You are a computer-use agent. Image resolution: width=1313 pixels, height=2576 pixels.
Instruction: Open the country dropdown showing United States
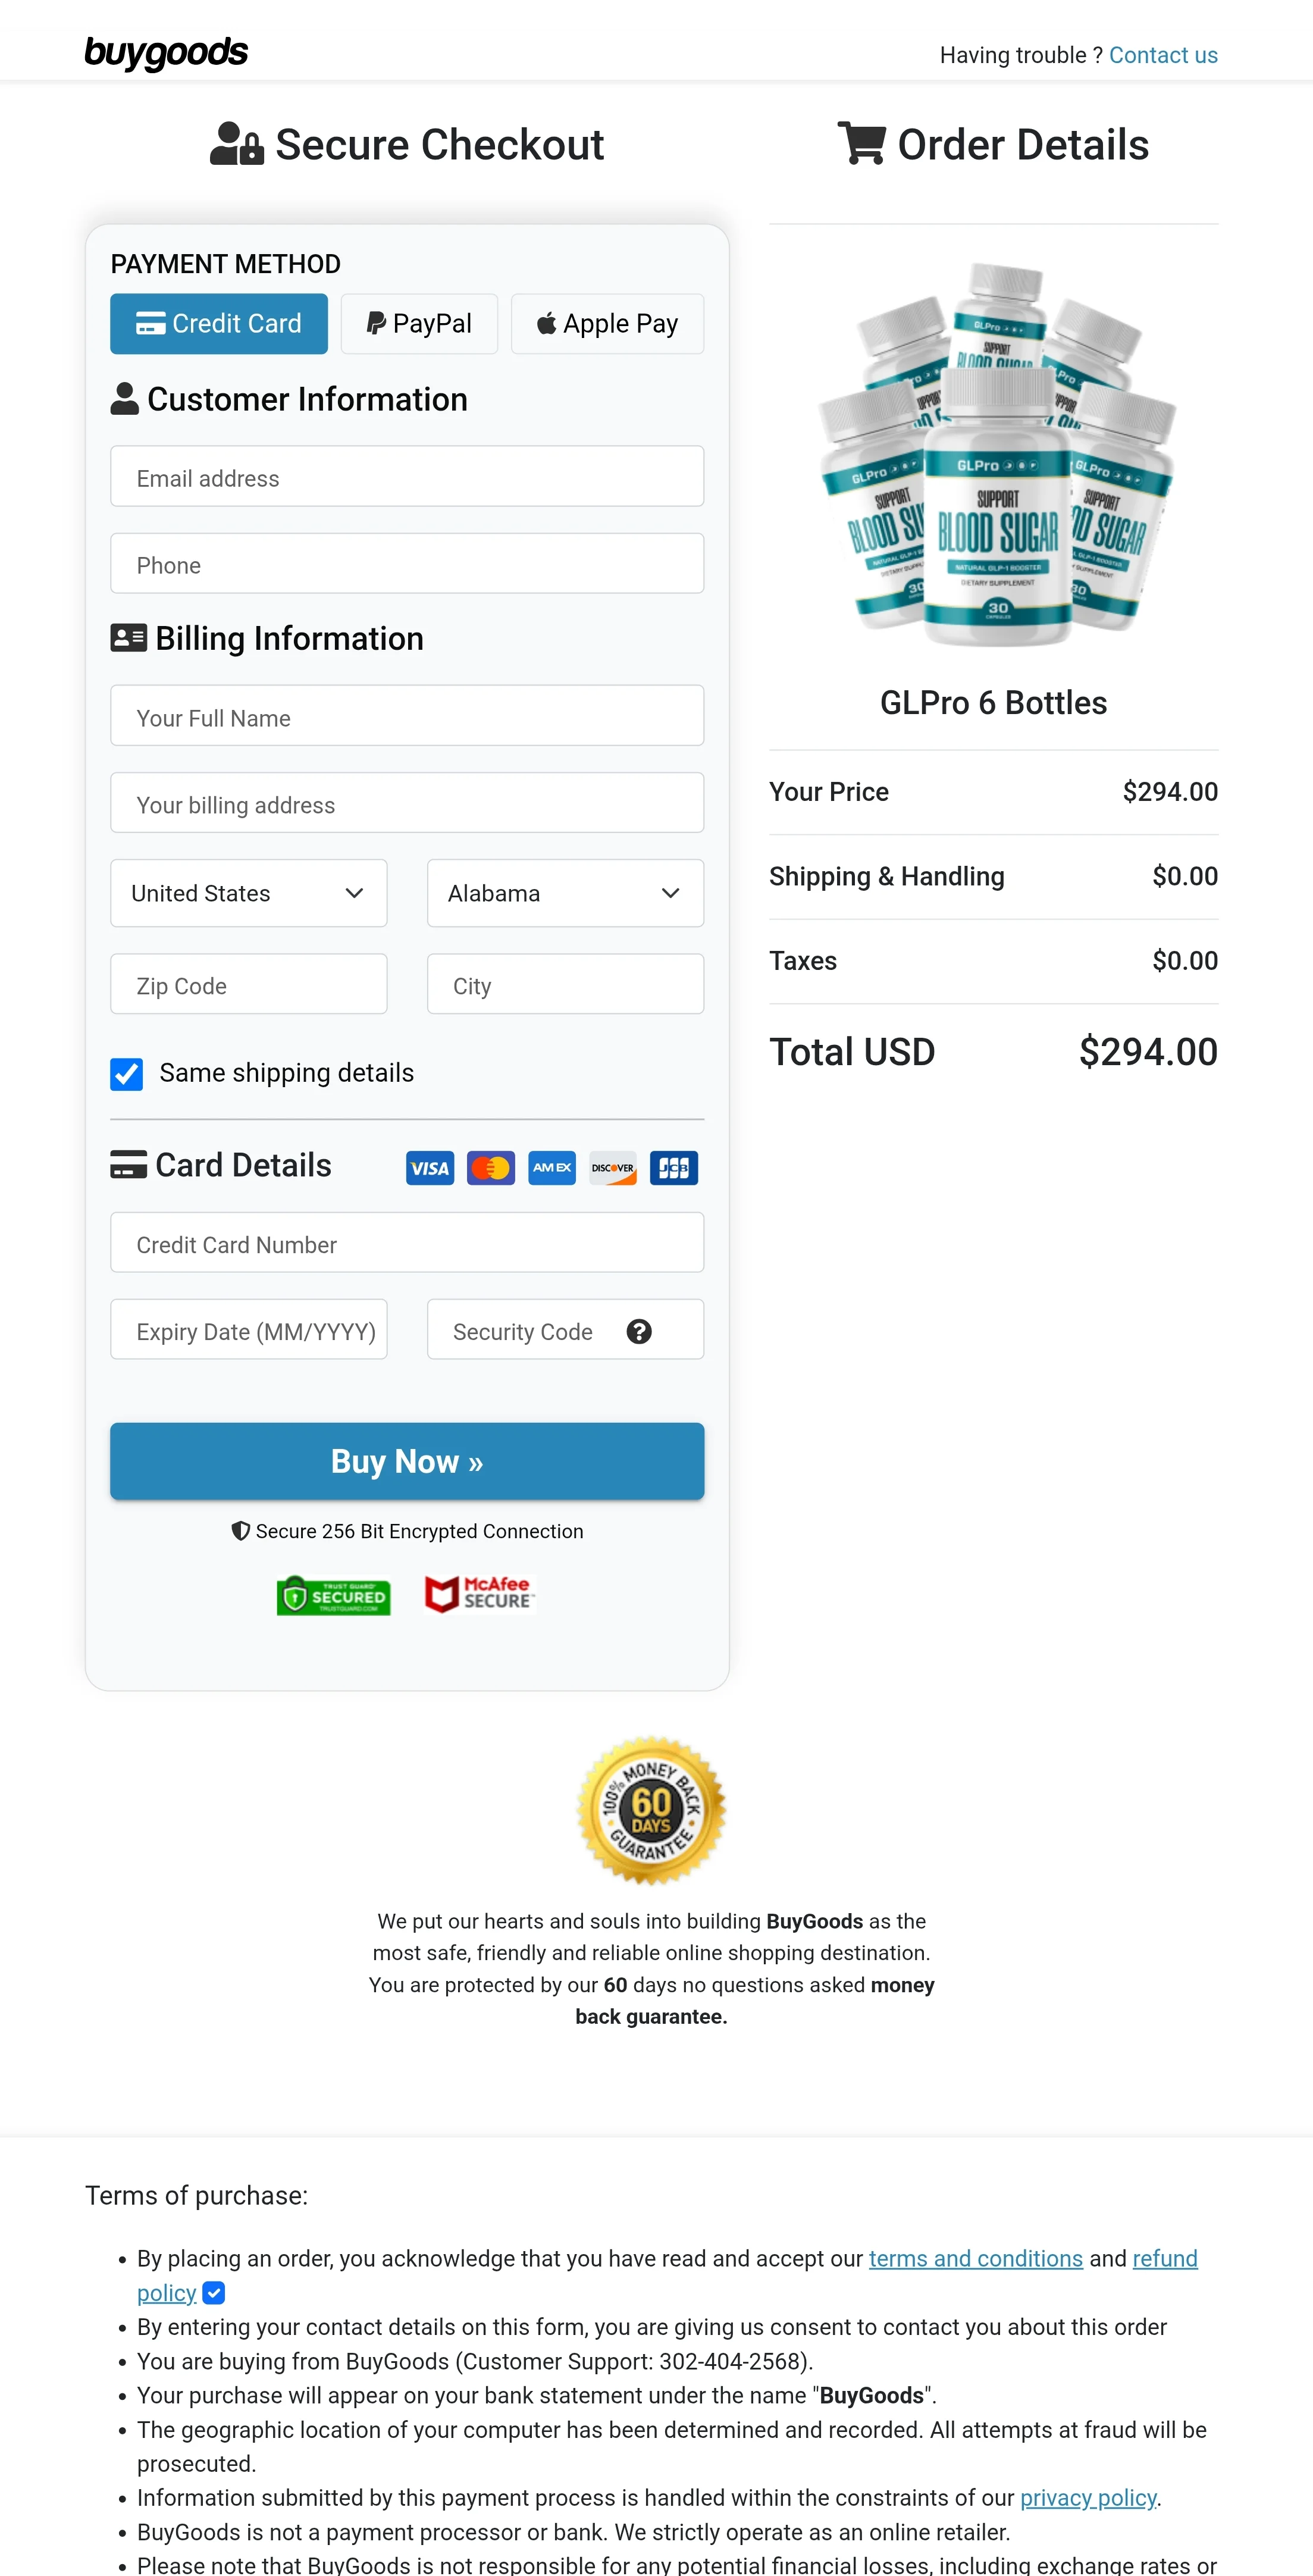pos(248,893)
